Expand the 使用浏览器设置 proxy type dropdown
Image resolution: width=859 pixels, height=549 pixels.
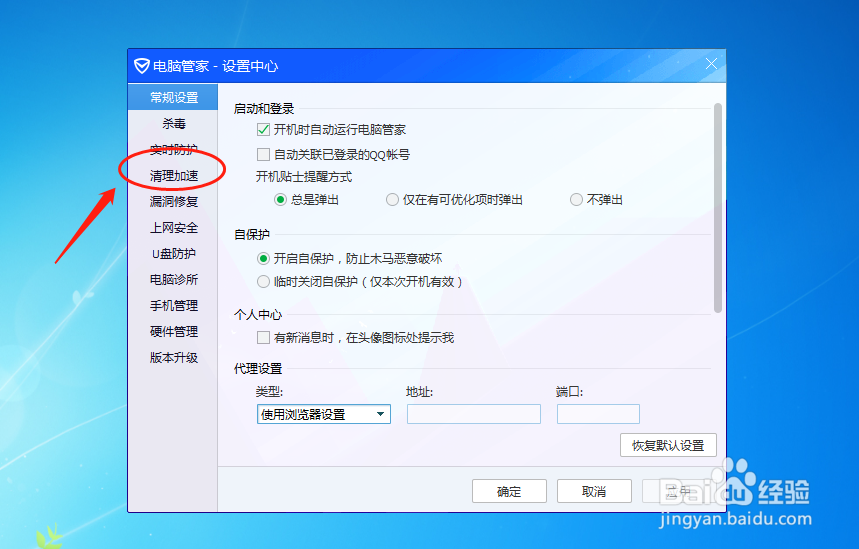324,414
